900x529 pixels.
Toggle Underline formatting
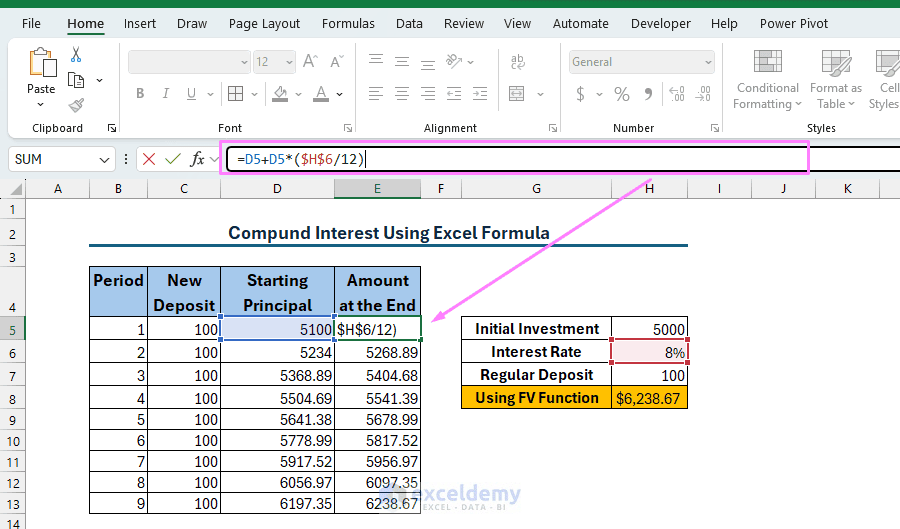coord(191,94)
